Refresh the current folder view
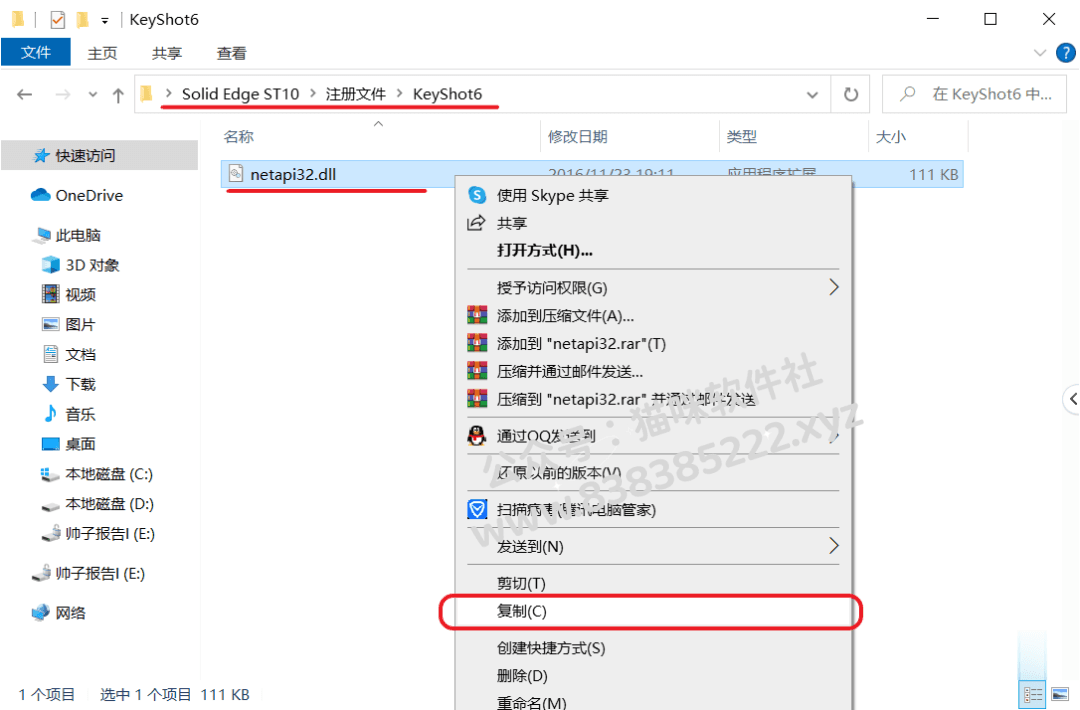 [851, 94]
